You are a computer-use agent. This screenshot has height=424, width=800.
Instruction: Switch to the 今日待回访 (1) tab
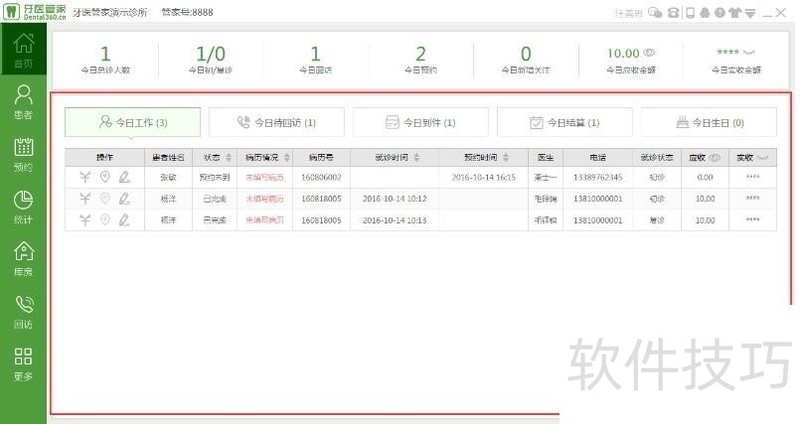pyautogui.click(x=277, y=122)
